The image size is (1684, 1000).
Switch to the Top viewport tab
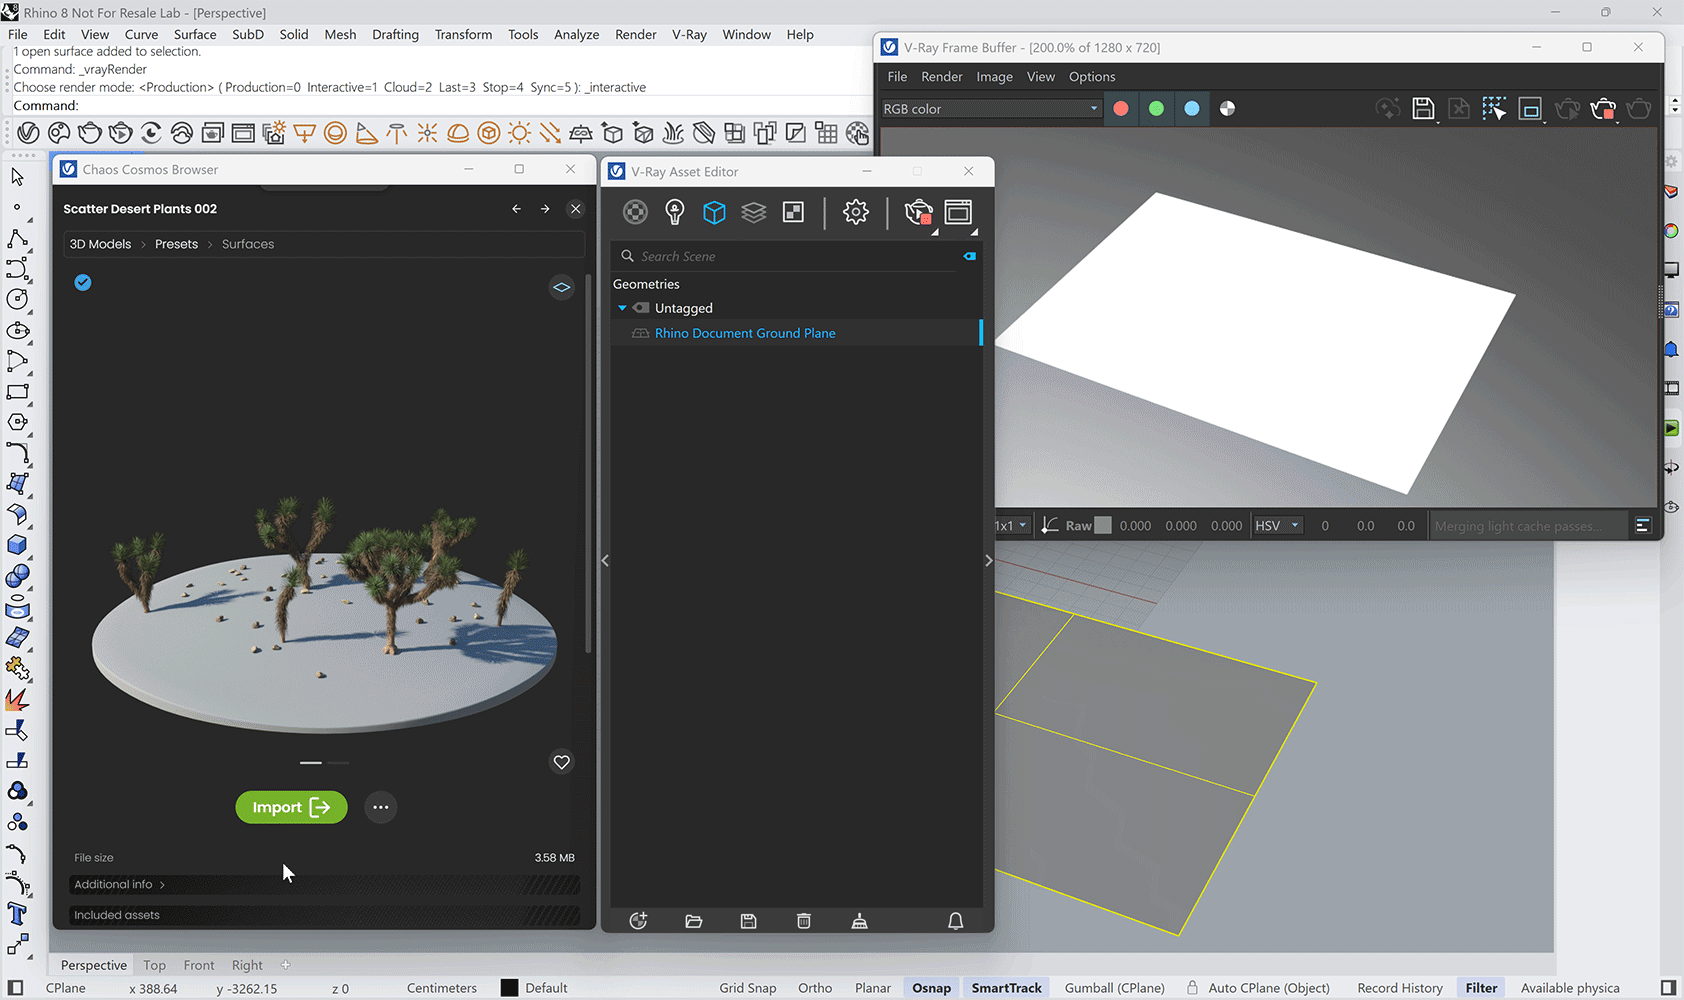click(x=154, y=965)
